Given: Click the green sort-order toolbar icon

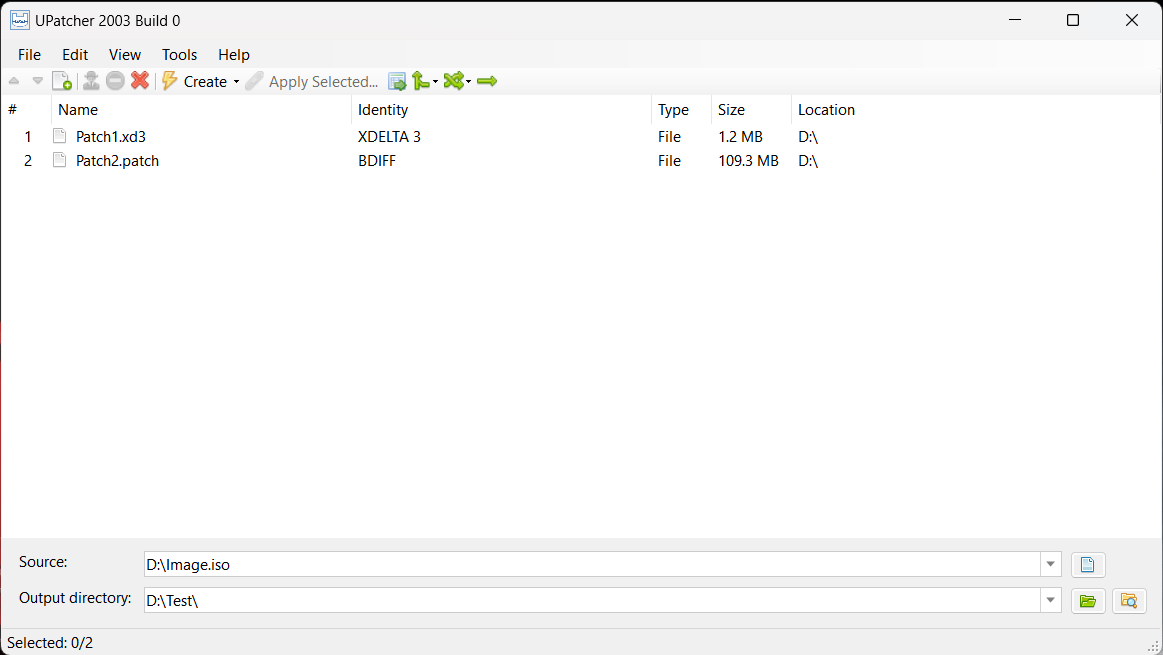Looking at the screenshot, I should [x=420, y=81].
